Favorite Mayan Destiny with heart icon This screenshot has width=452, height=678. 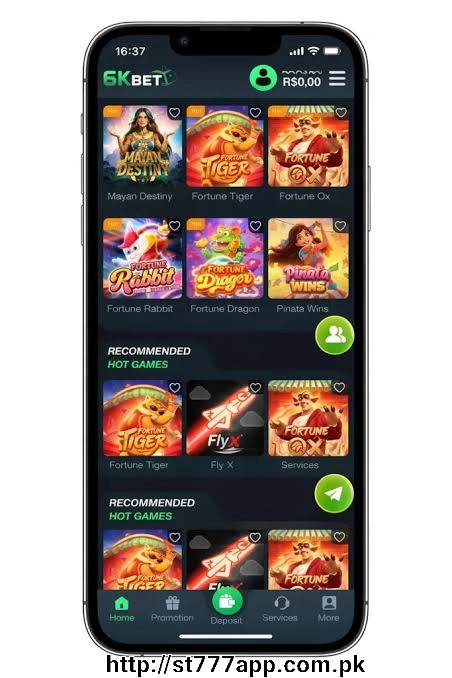pyautogui.click(x=174, y=112)
